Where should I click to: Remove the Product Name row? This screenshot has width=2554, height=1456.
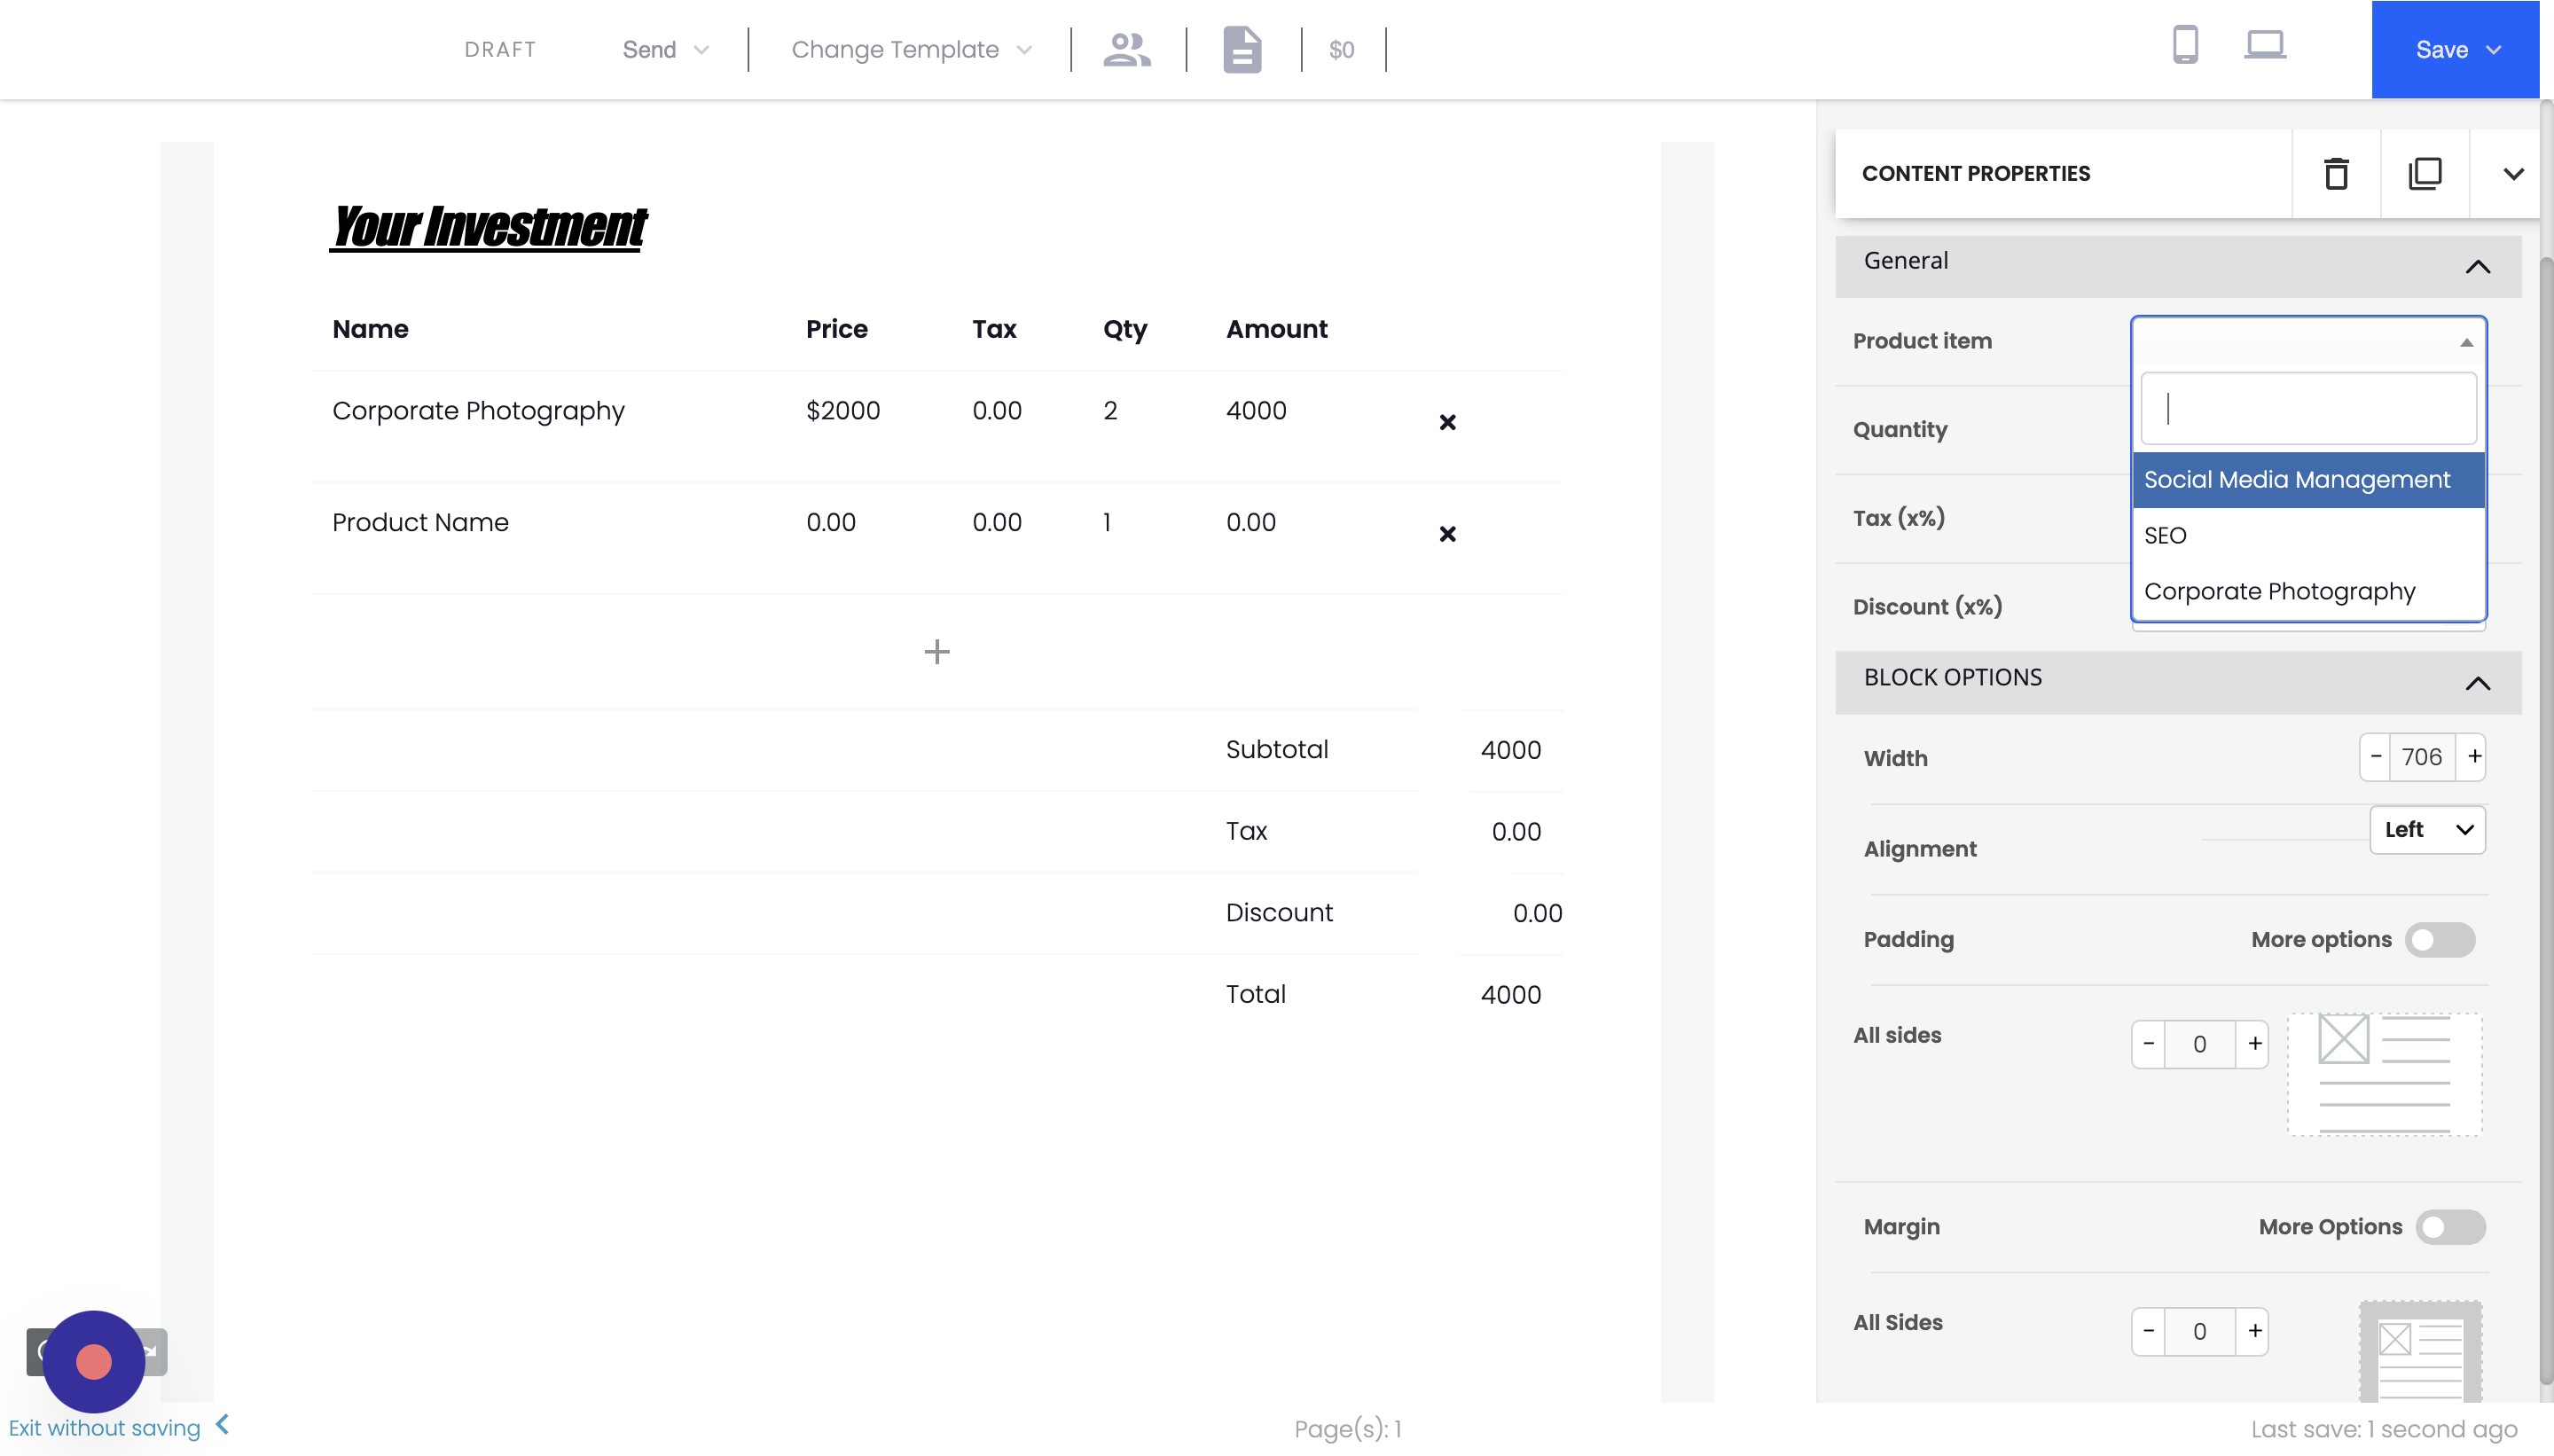[1446, 535]
